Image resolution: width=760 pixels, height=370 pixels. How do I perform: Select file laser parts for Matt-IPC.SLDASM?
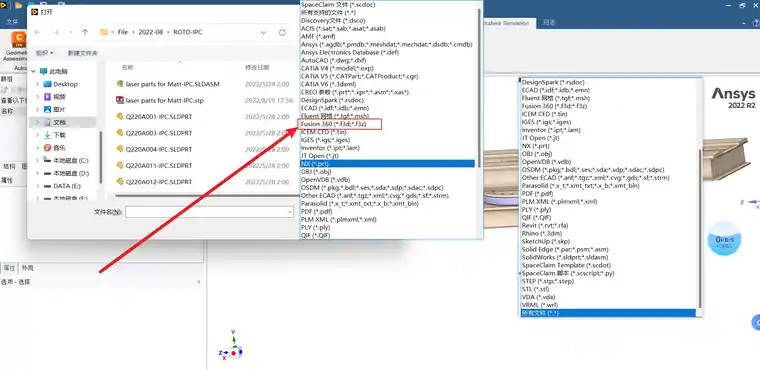click(173, 84)
